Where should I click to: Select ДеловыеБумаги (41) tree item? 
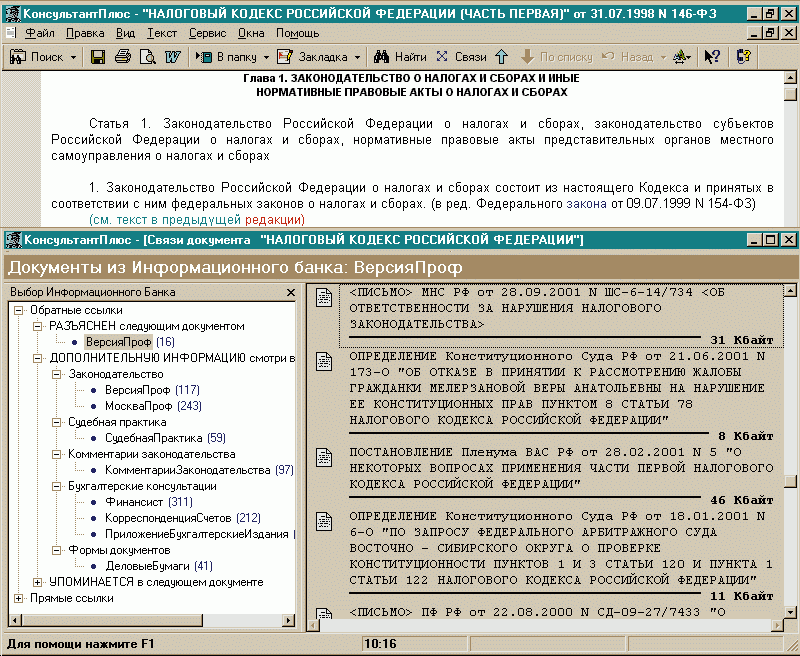click(x=159, y=566)
